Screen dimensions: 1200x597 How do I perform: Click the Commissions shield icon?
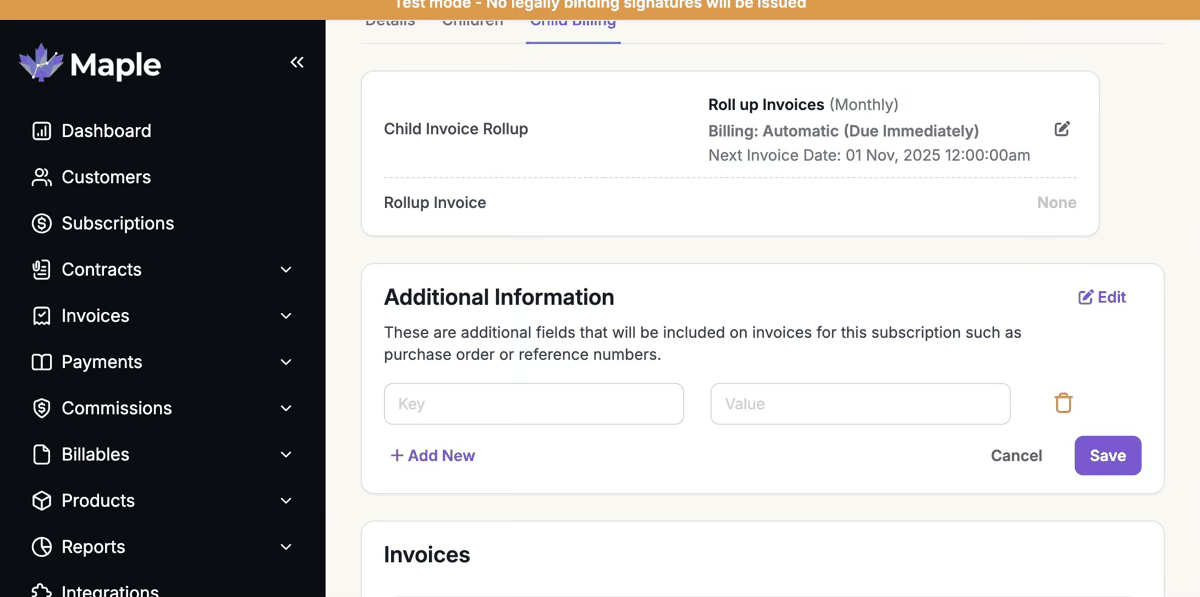tap(41, 408)
